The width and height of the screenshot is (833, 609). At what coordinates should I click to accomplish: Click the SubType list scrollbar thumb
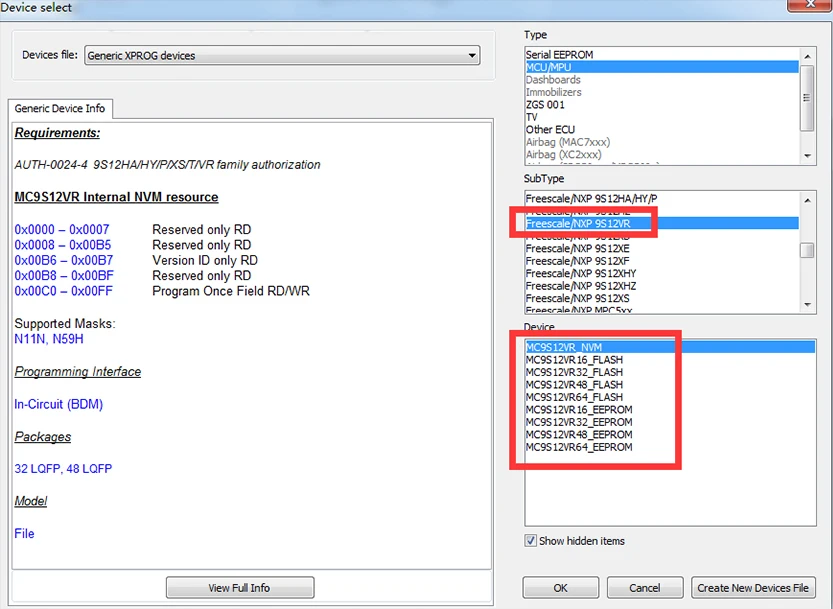[x=808, y=250]
